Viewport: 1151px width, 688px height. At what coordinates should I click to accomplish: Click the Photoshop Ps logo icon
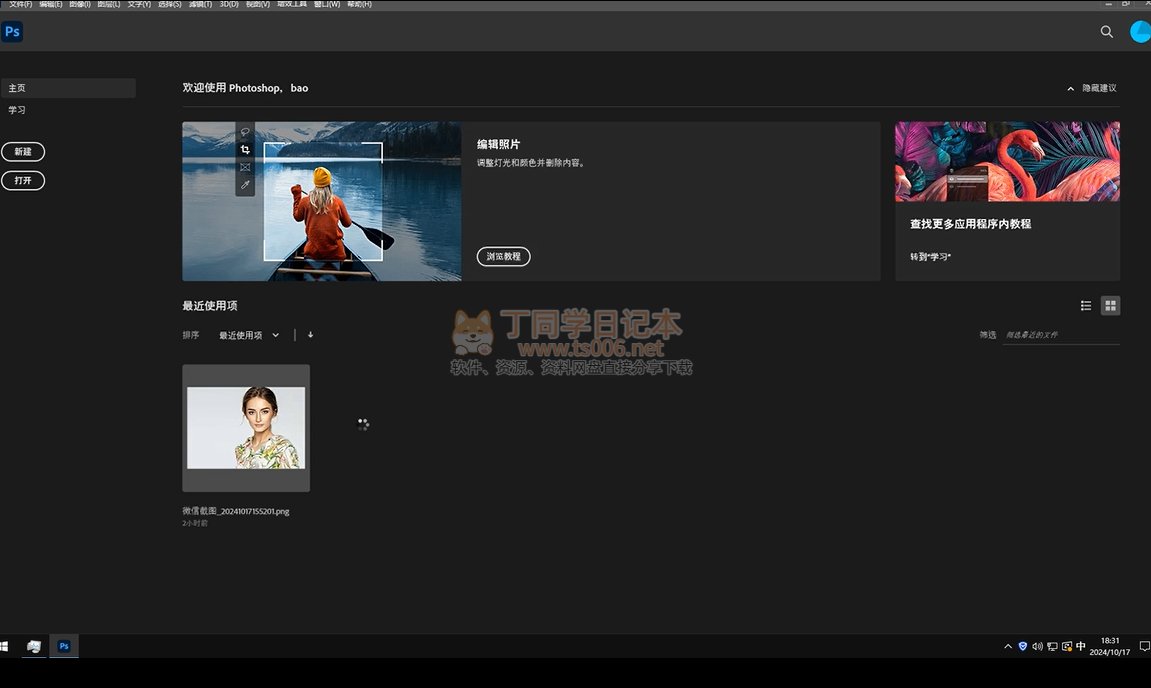point(12,32)
